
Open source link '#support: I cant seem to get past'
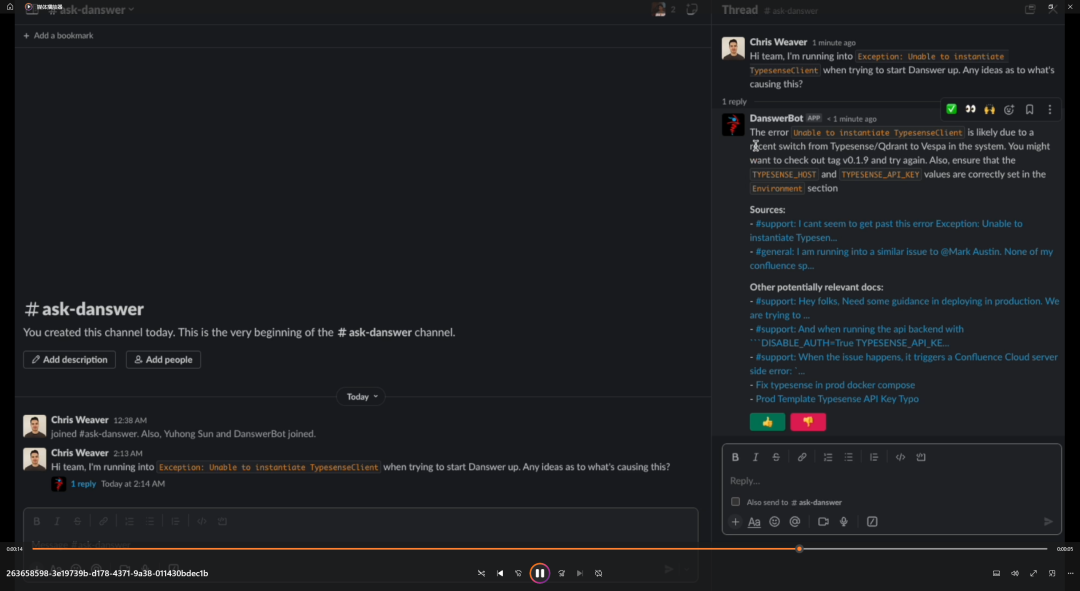886,230
